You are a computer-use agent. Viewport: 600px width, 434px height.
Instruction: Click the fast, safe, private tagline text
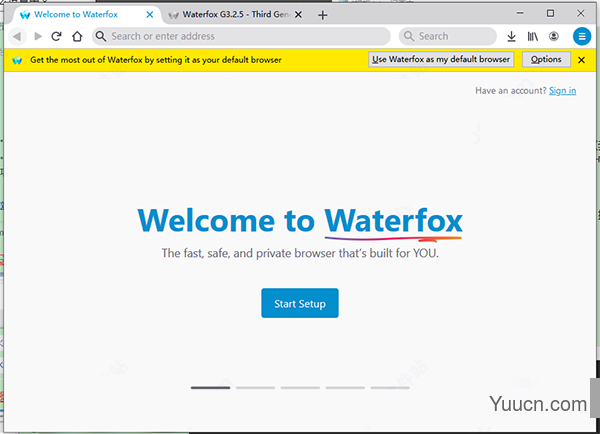(x=300, y=253)
